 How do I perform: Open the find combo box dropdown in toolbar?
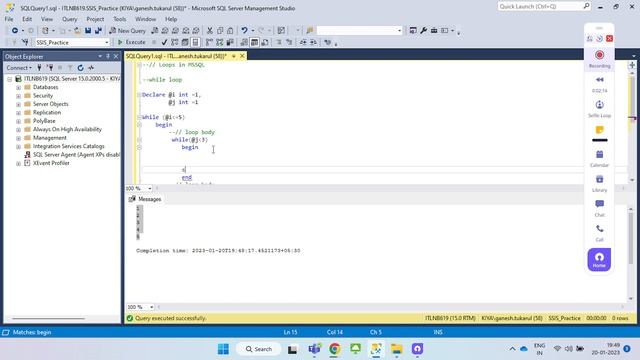(x=399, y=31)
